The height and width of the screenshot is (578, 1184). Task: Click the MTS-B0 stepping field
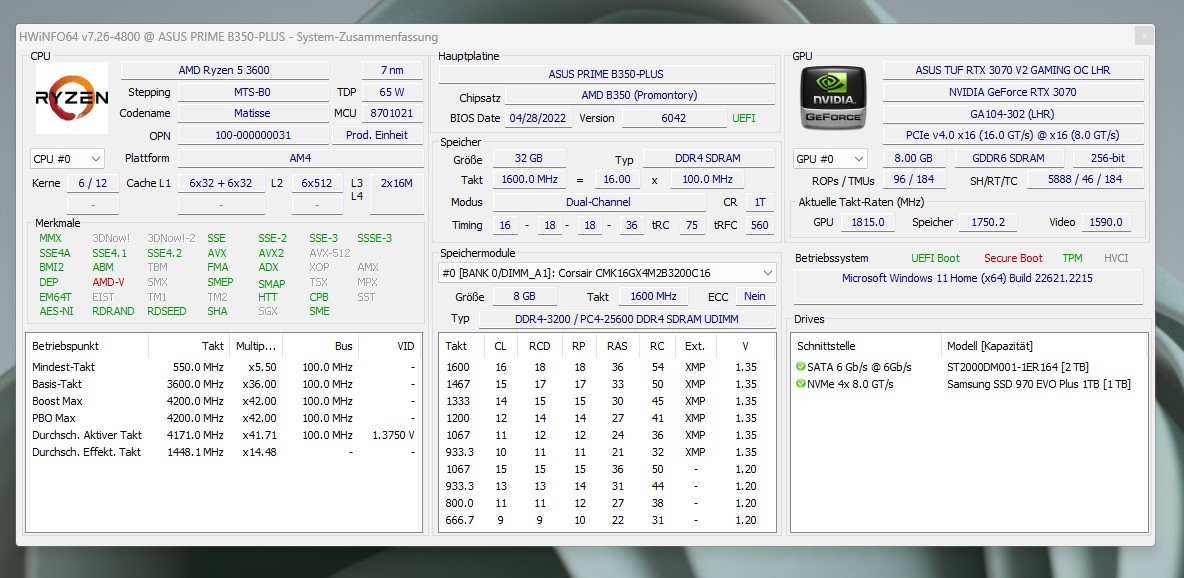[252, 92]
